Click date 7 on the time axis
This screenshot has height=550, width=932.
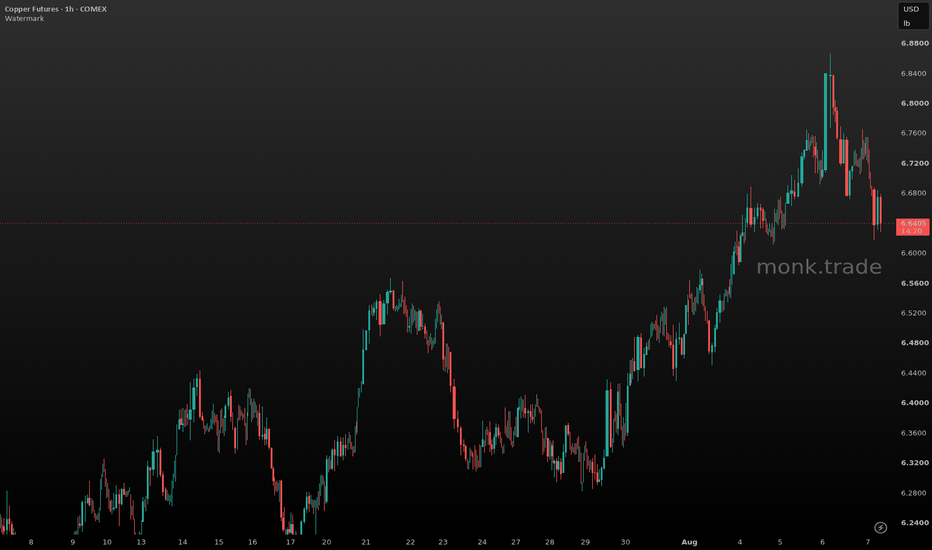(x=868, y=542)
